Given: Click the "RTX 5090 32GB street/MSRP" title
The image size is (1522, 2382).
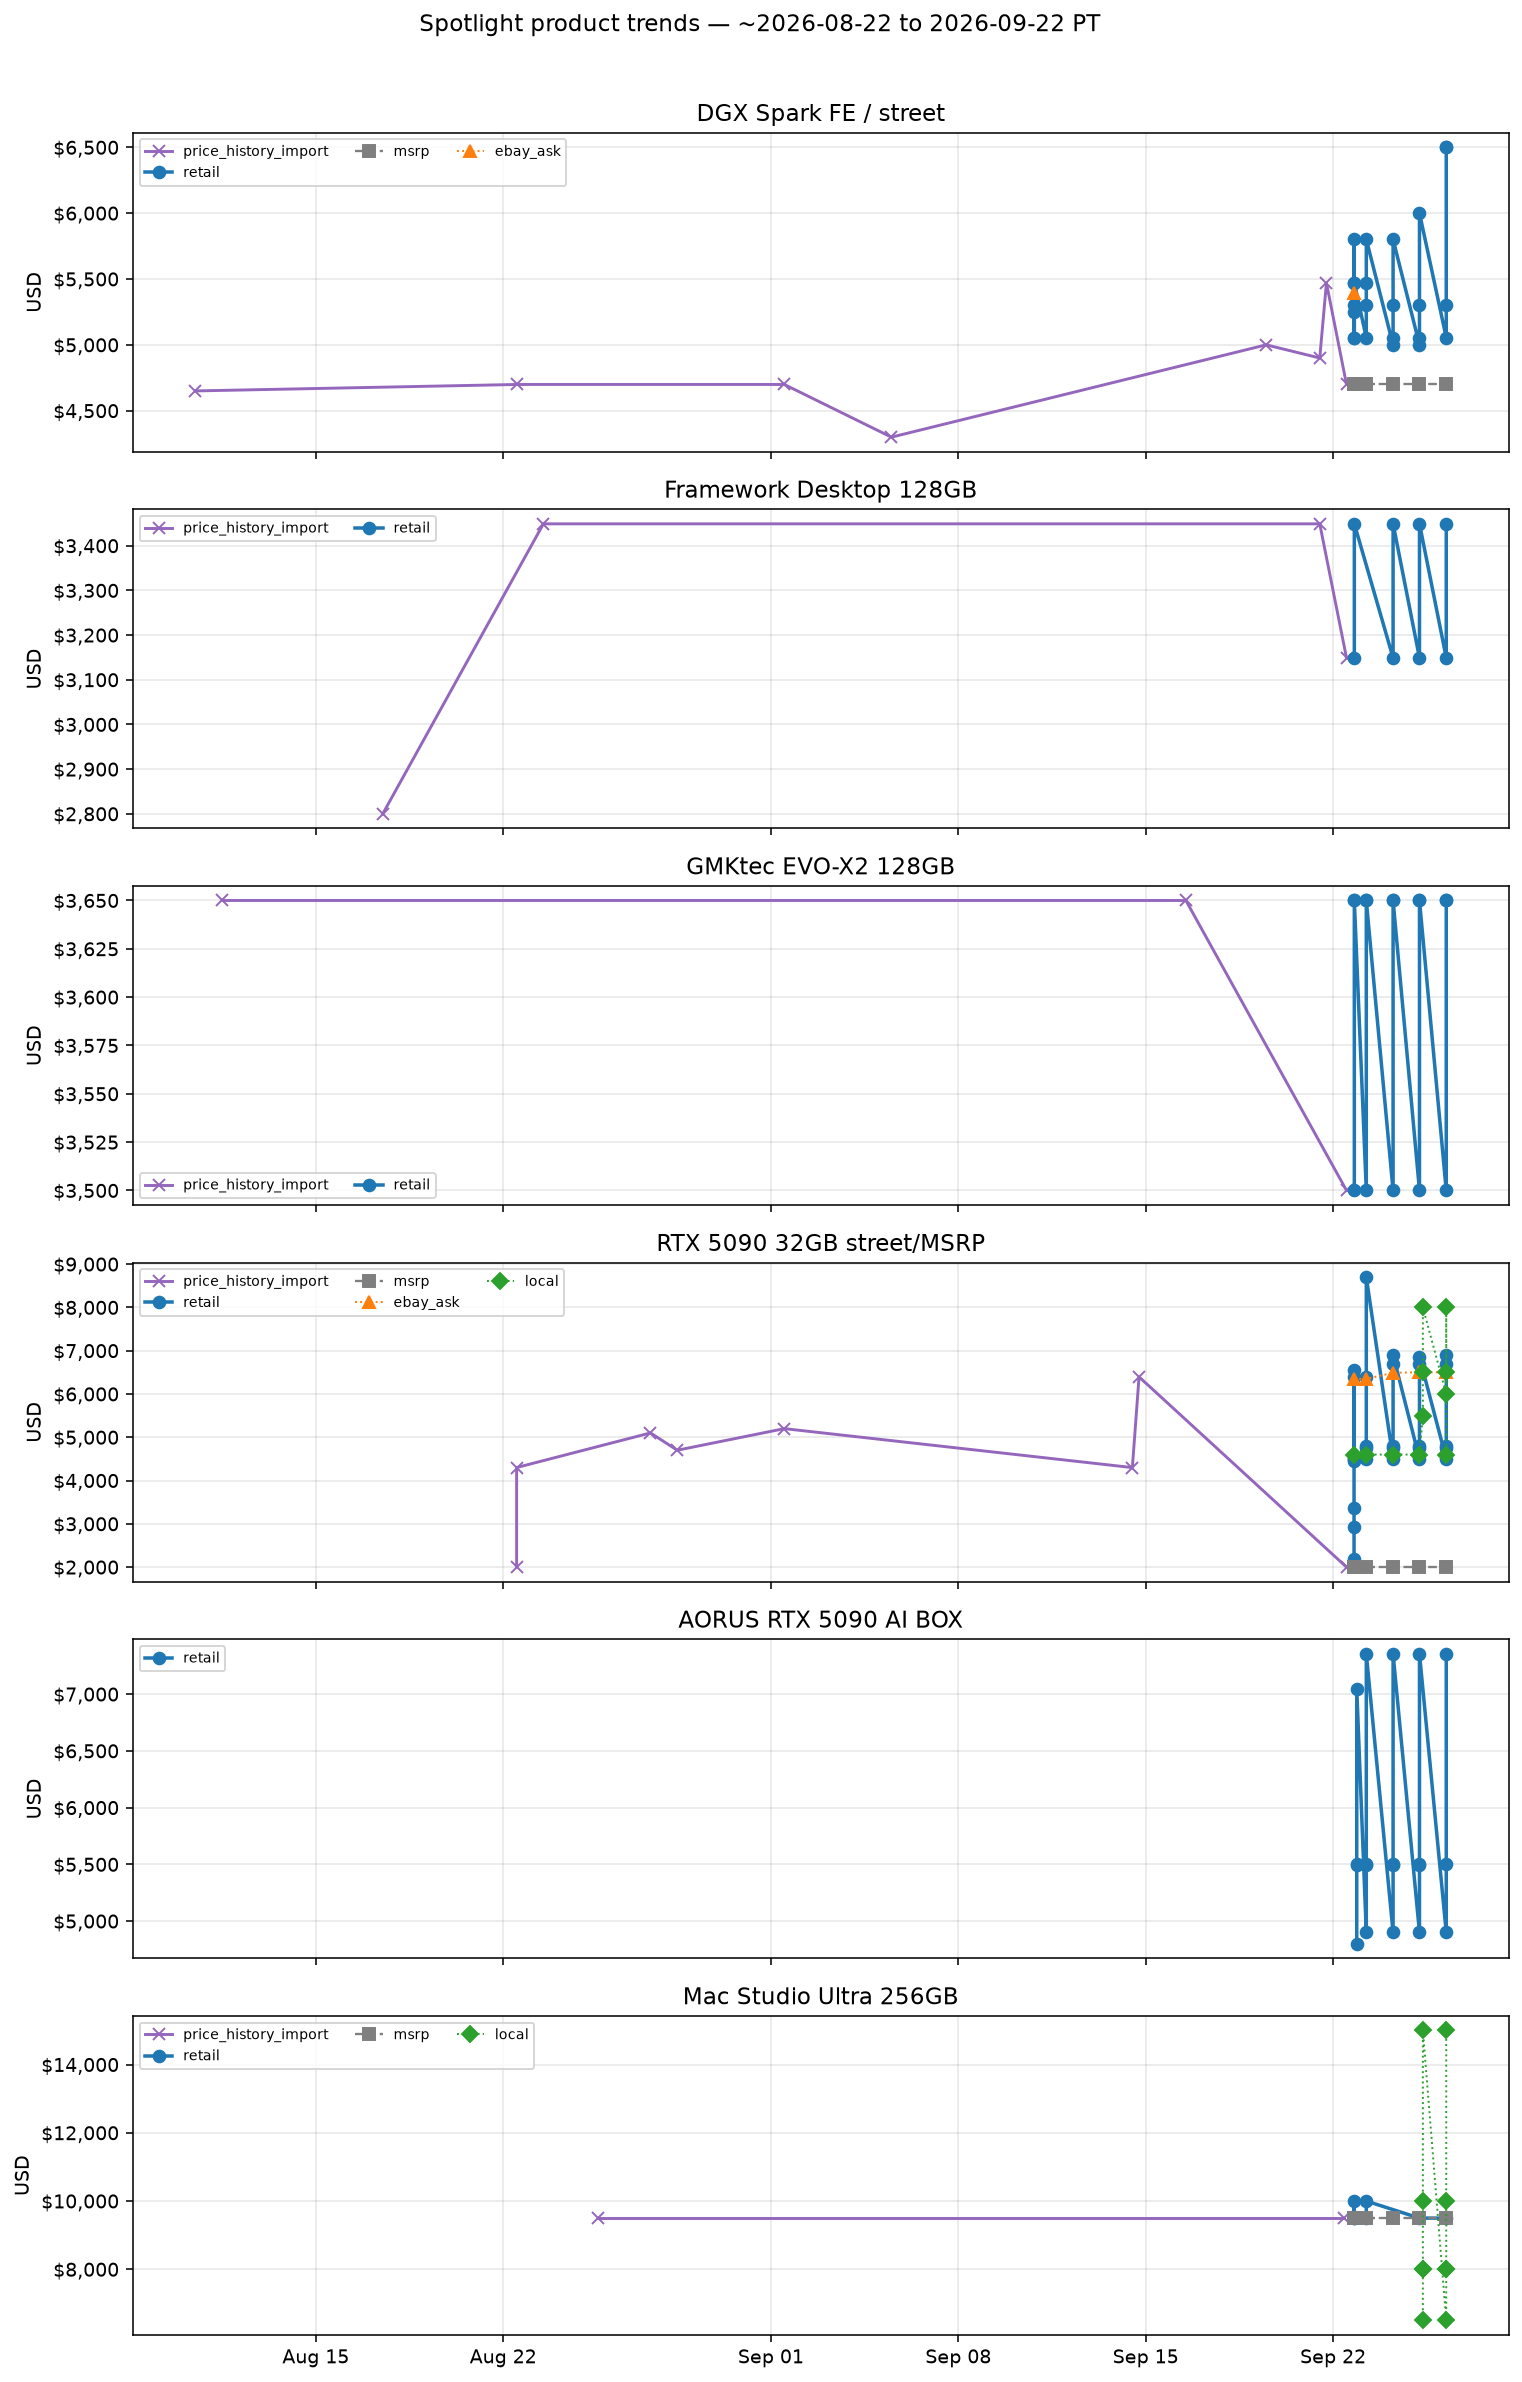Looking at the screenshot, I should (820, 1243).
